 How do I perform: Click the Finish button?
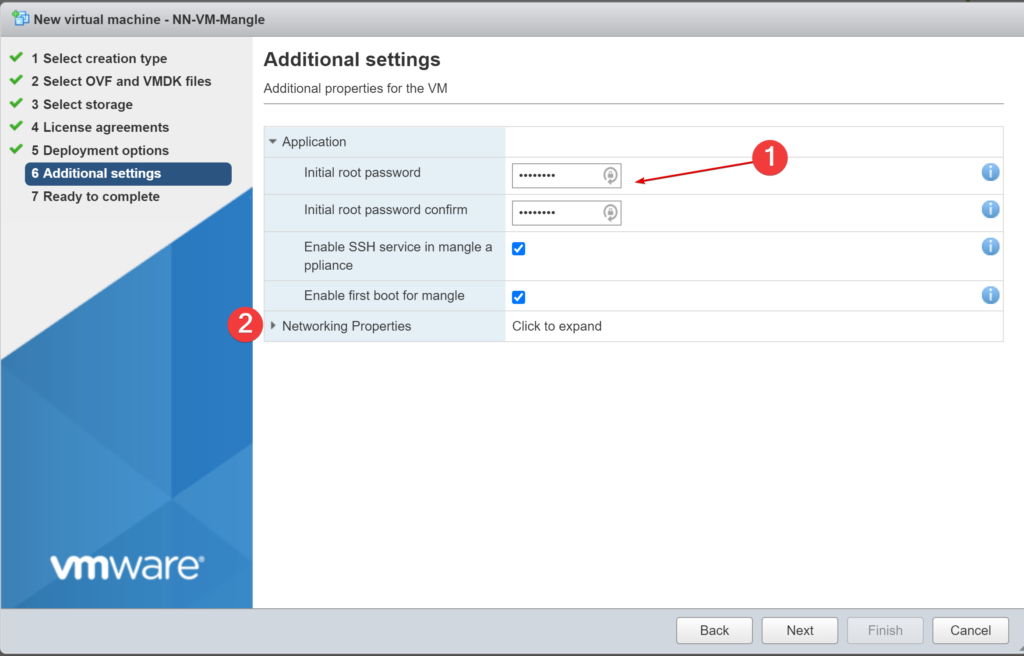tap(886, 631)
